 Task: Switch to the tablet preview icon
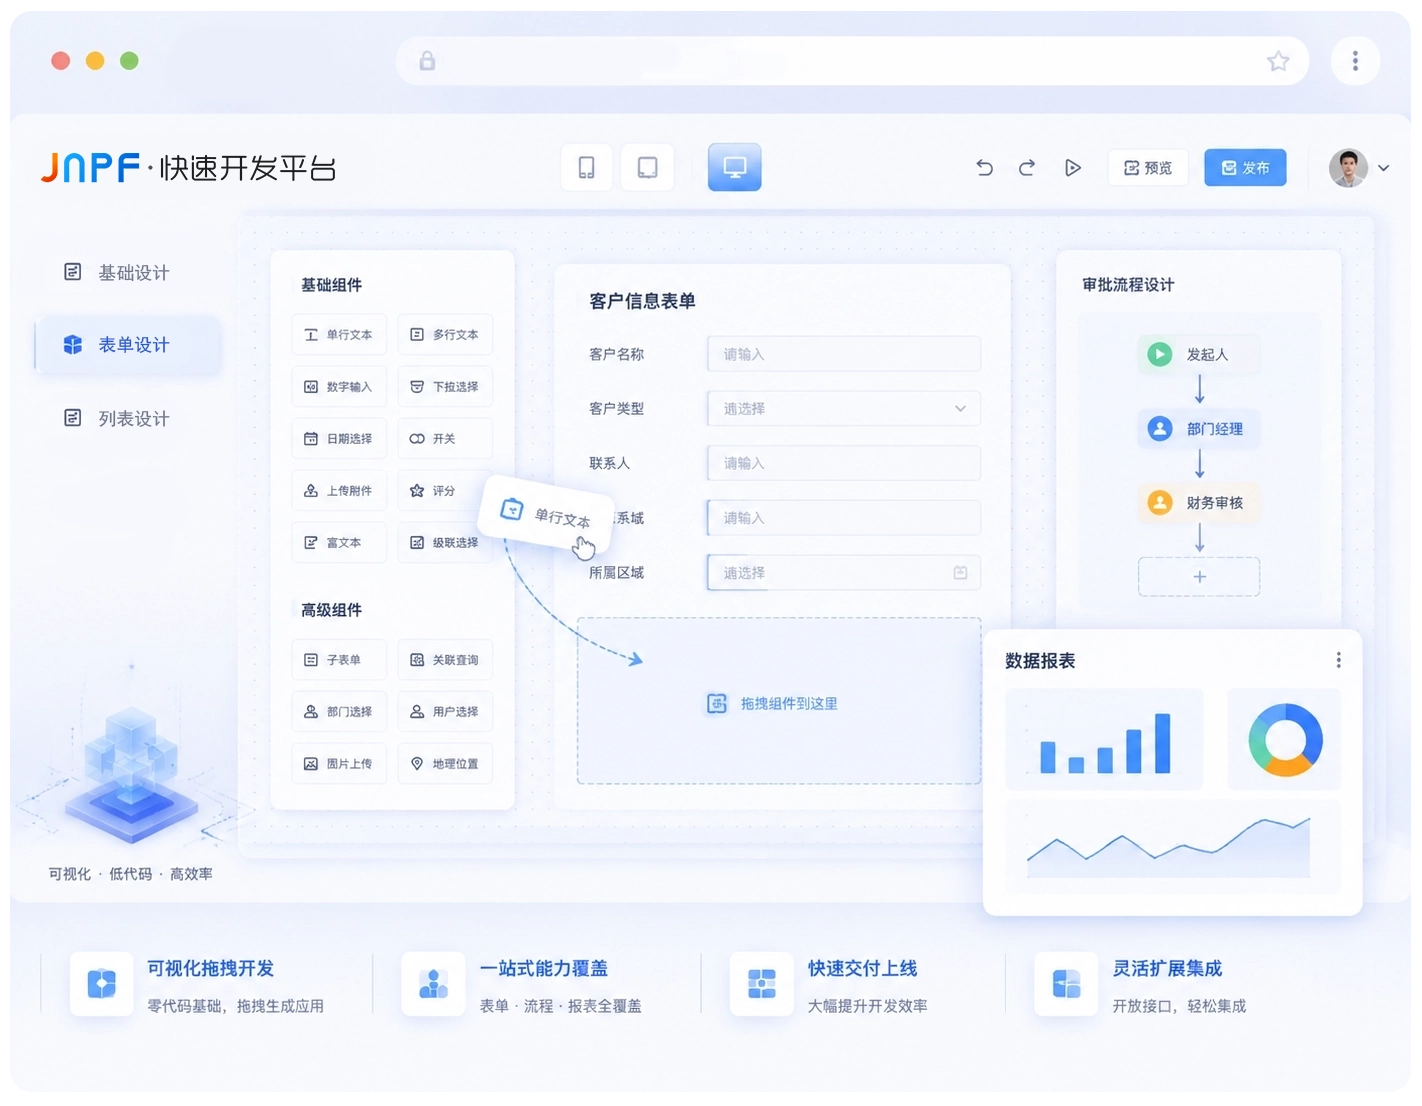(x=648, y=167)
